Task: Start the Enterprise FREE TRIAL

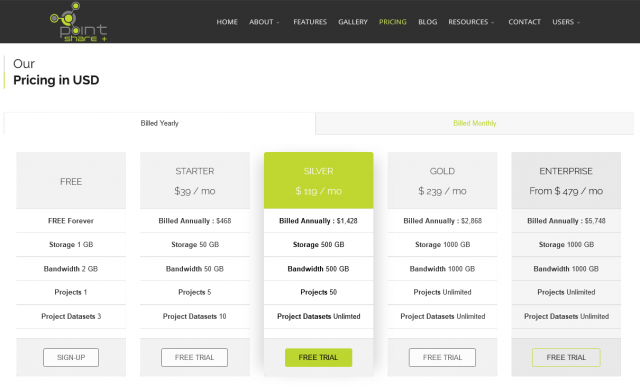Action: click(x=566, y=357)
